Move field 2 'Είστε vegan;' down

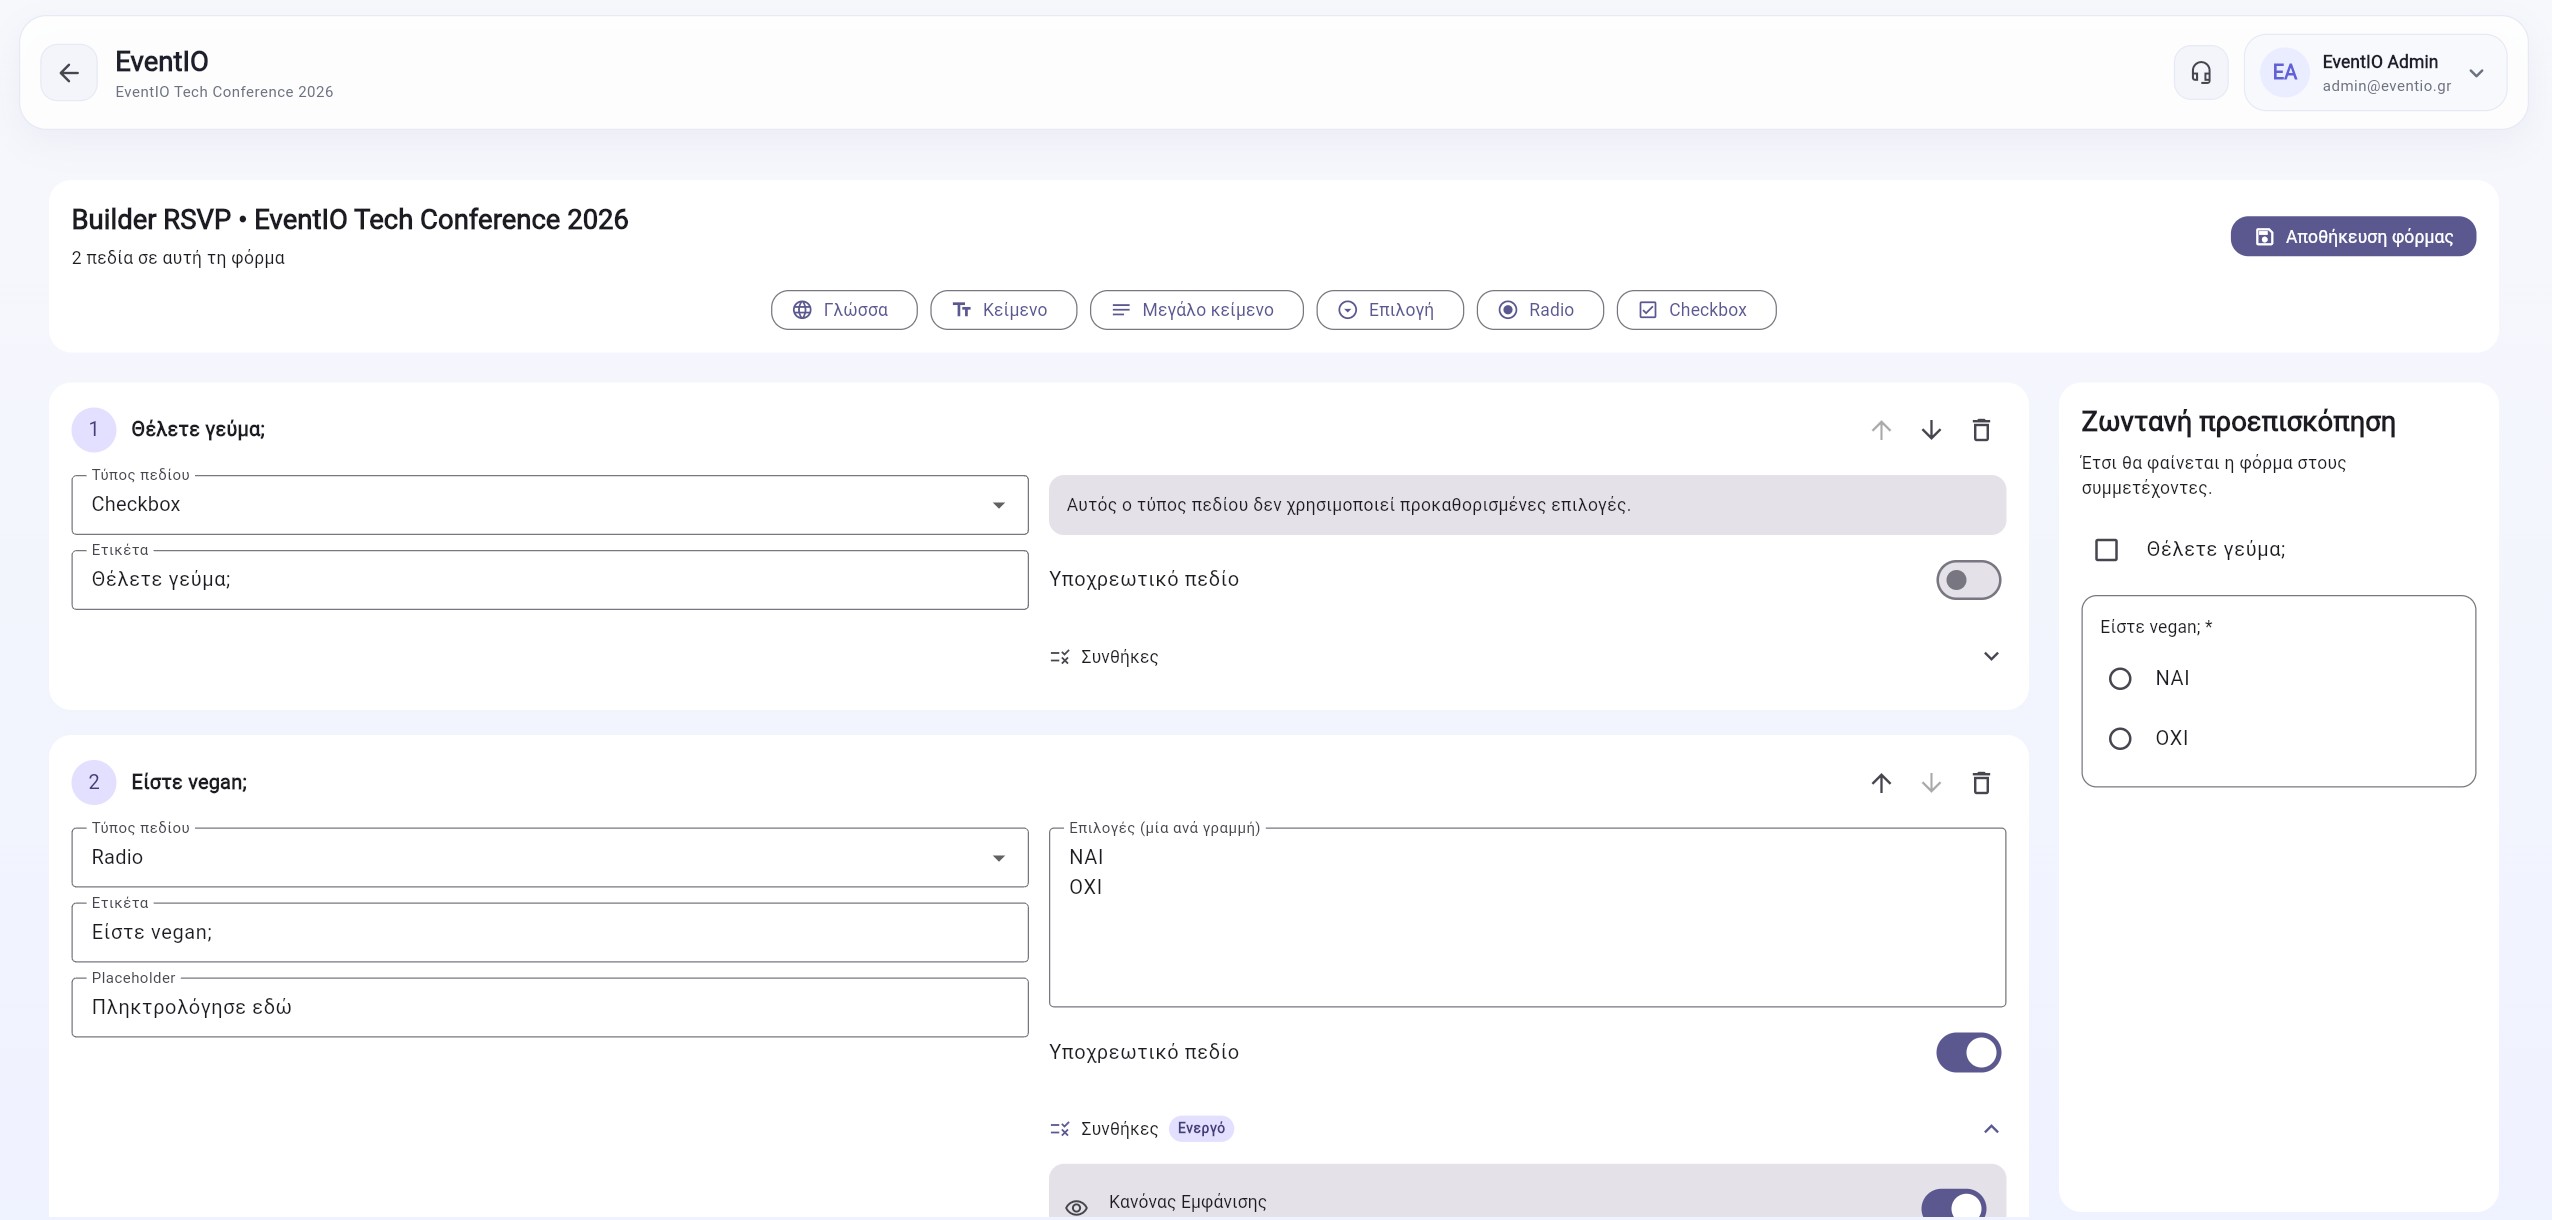[x=1931, y=783]
